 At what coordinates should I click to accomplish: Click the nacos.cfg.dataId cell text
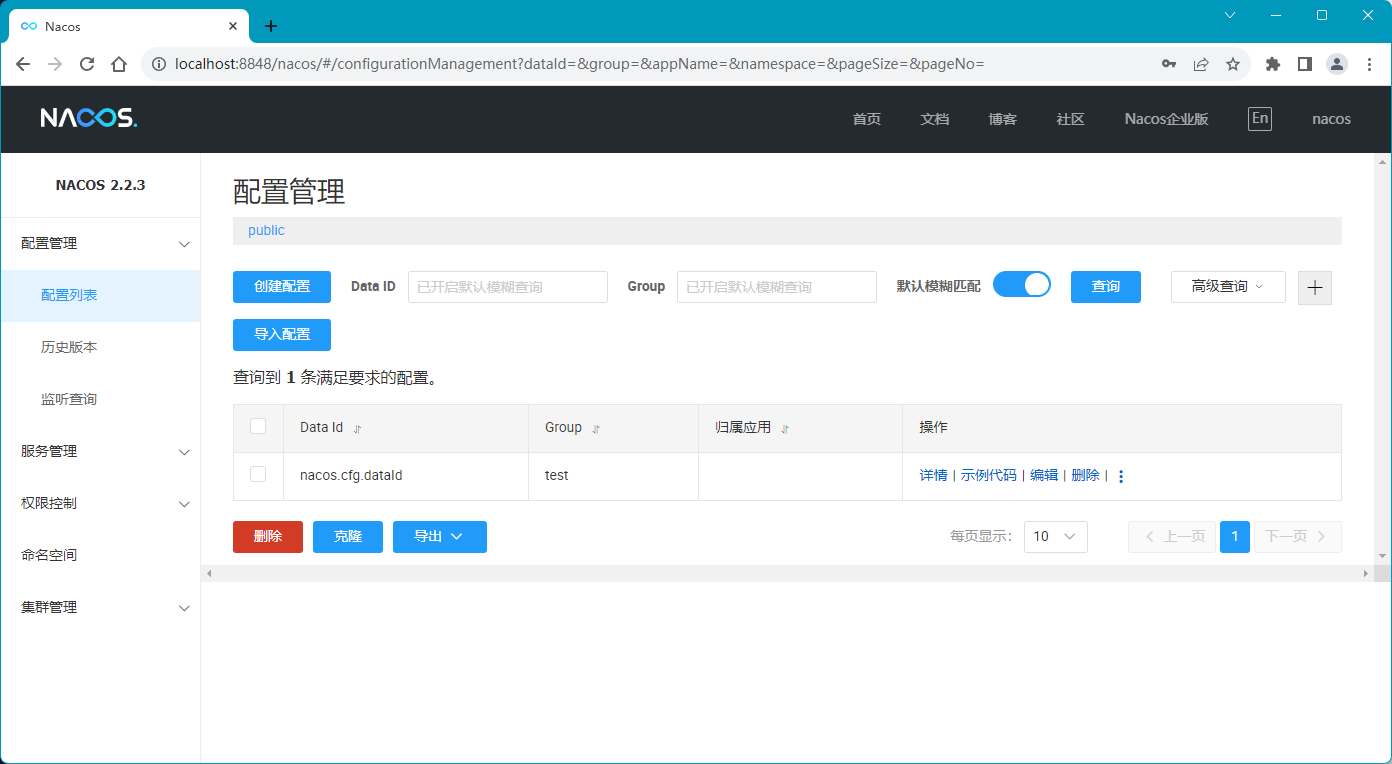(x=351, y=475)
